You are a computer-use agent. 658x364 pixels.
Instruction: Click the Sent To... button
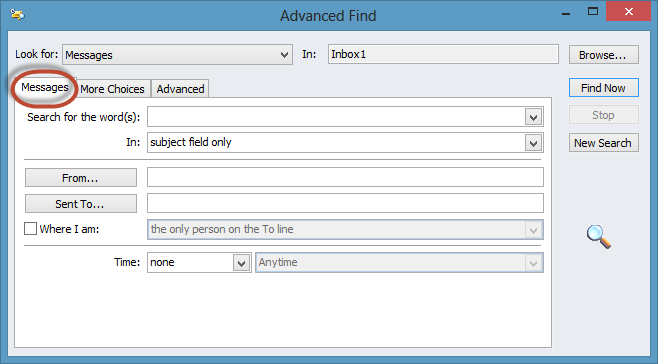click(81, 204)
